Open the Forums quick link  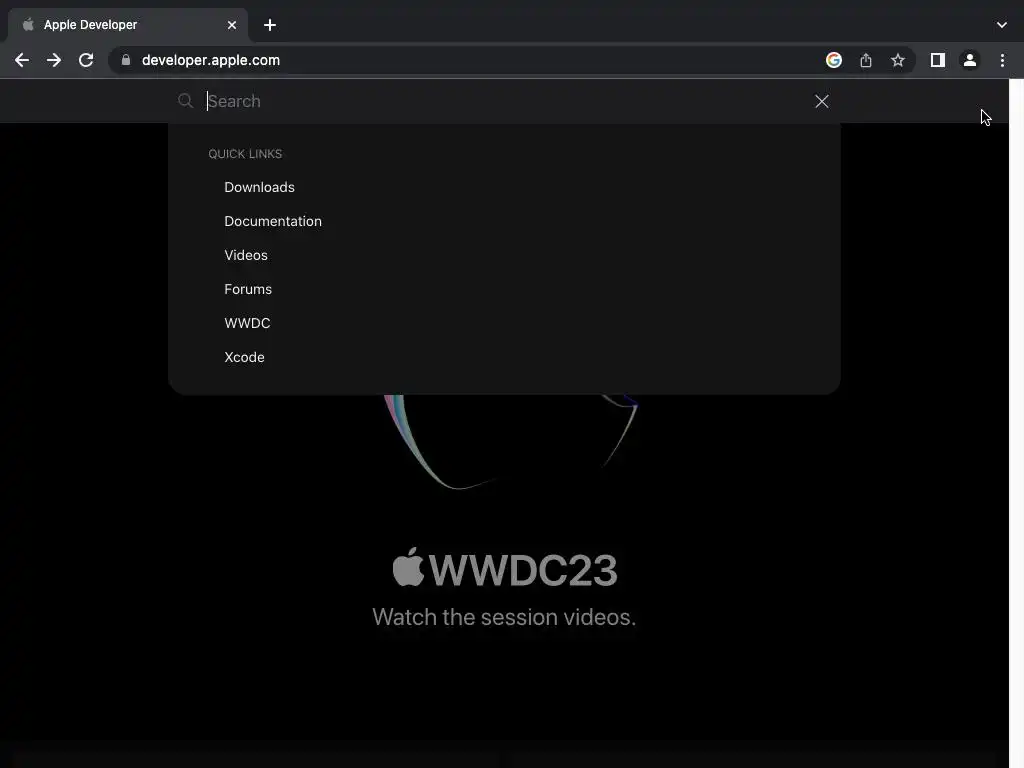click(248, 289)
